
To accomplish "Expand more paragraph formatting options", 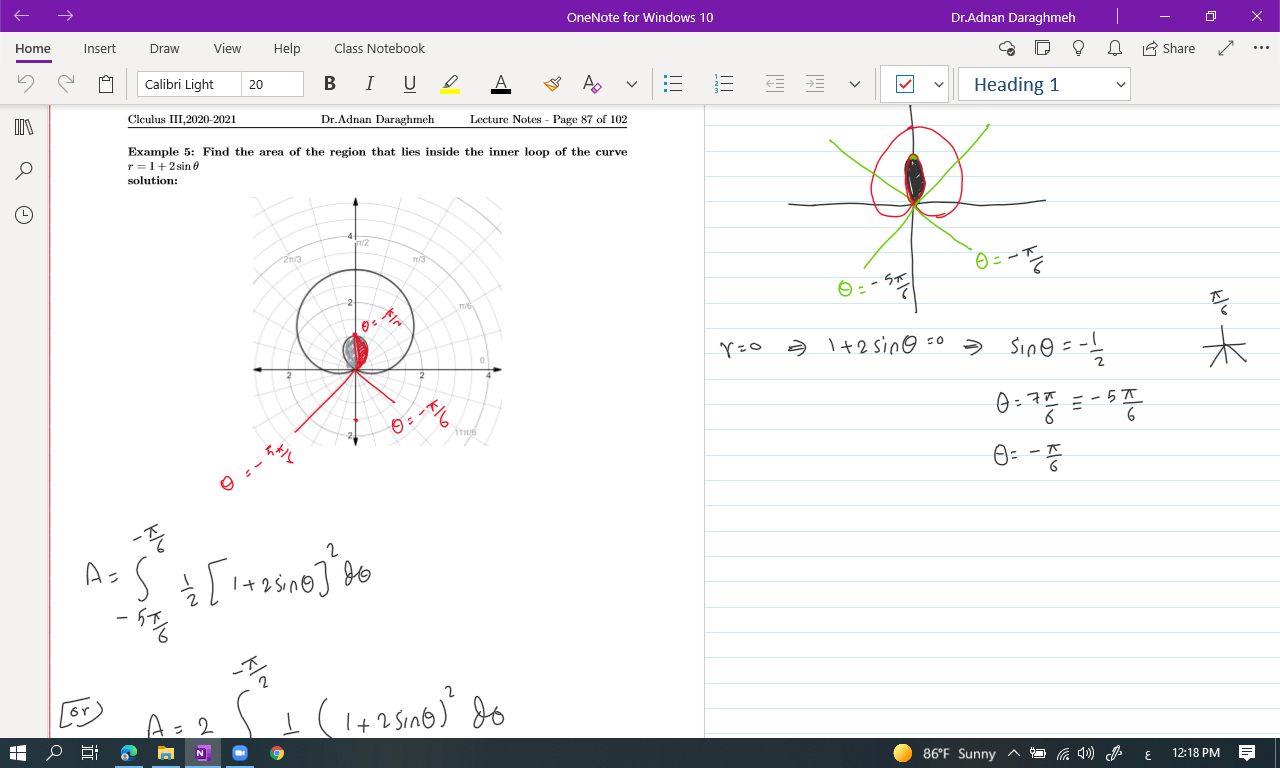I will click(854, 85).
